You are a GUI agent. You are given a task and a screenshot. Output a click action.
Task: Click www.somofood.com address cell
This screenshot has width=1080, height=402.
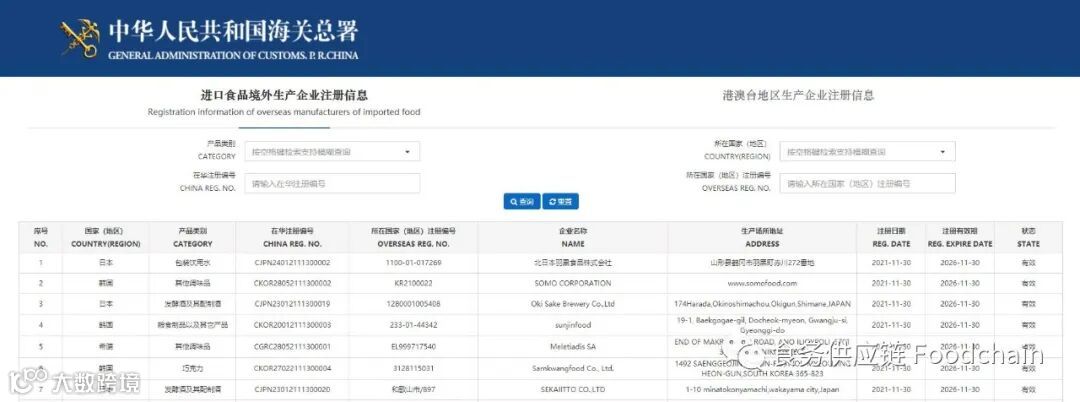click(762, 283)
